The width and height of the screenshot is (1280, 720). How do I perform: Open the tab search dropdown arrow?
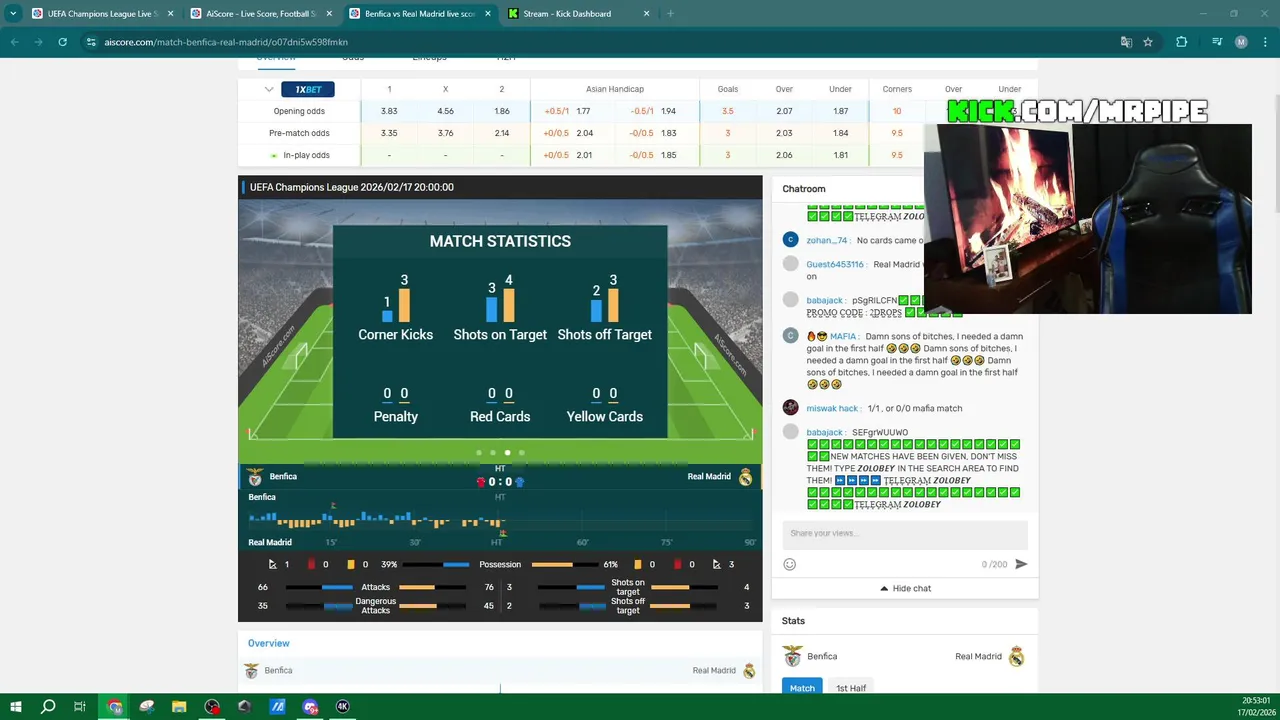(13, 14)
